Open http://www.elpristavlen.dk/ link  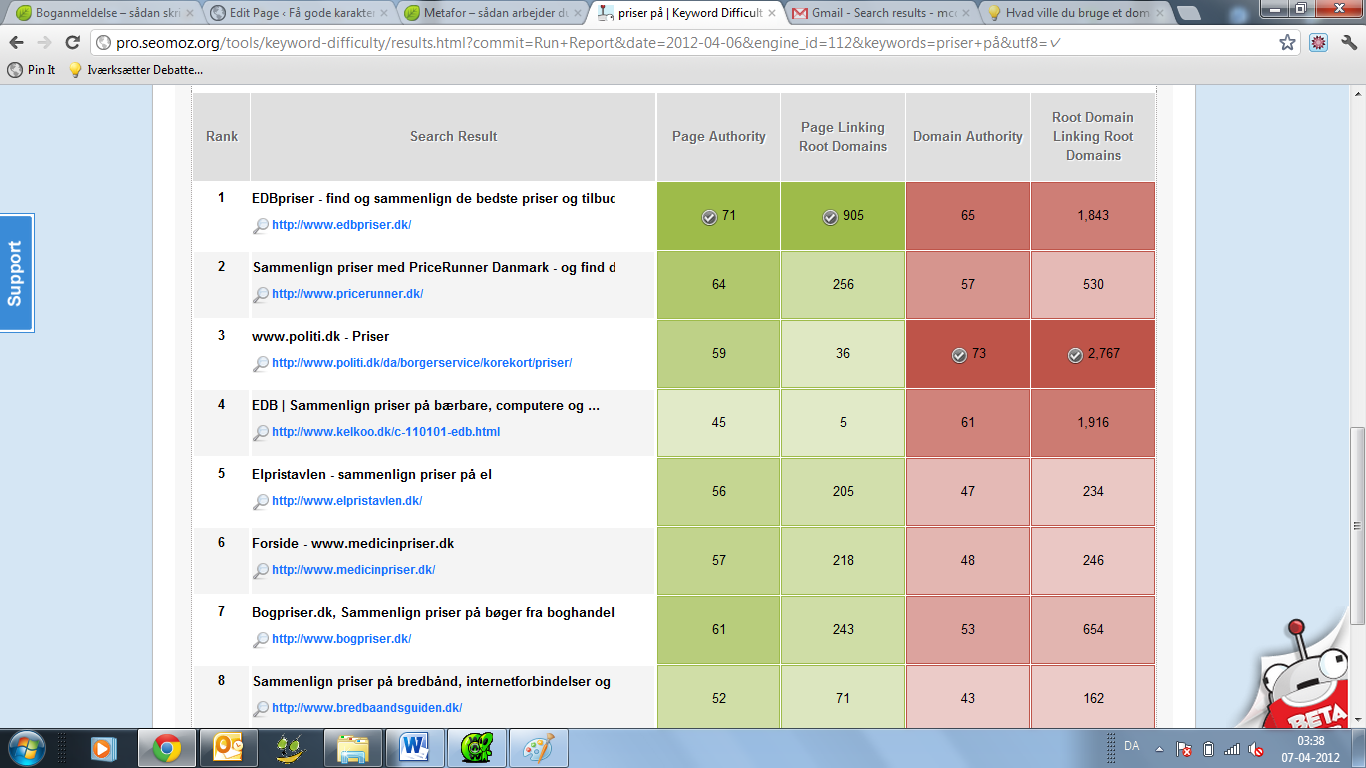tap(347, 501)
